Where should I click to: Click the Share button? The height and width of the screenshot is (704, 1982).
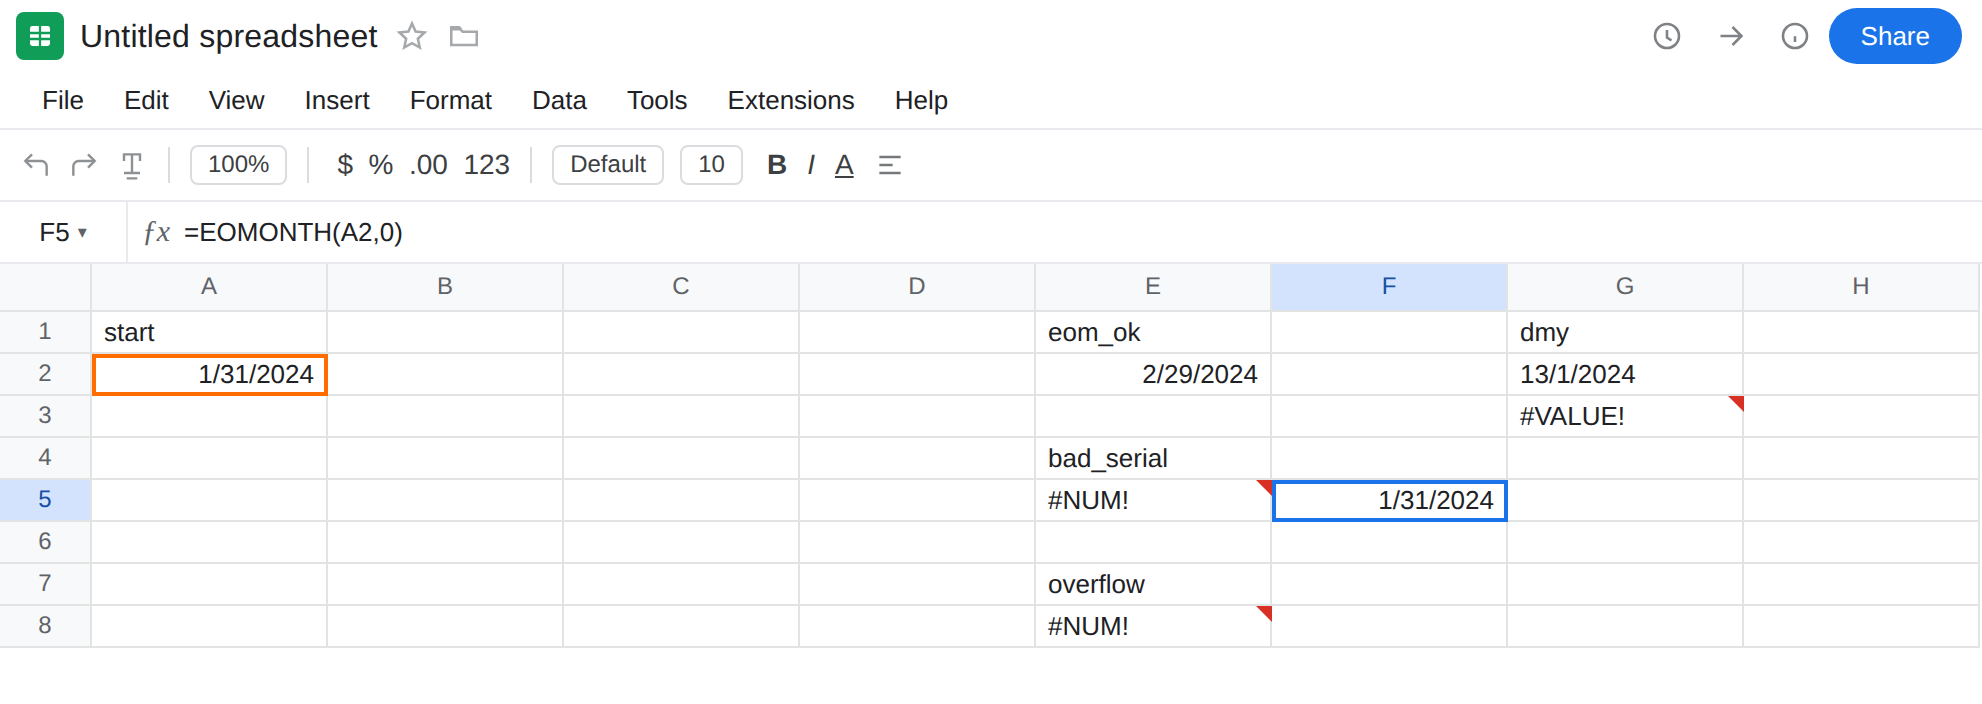[1895, 36]
